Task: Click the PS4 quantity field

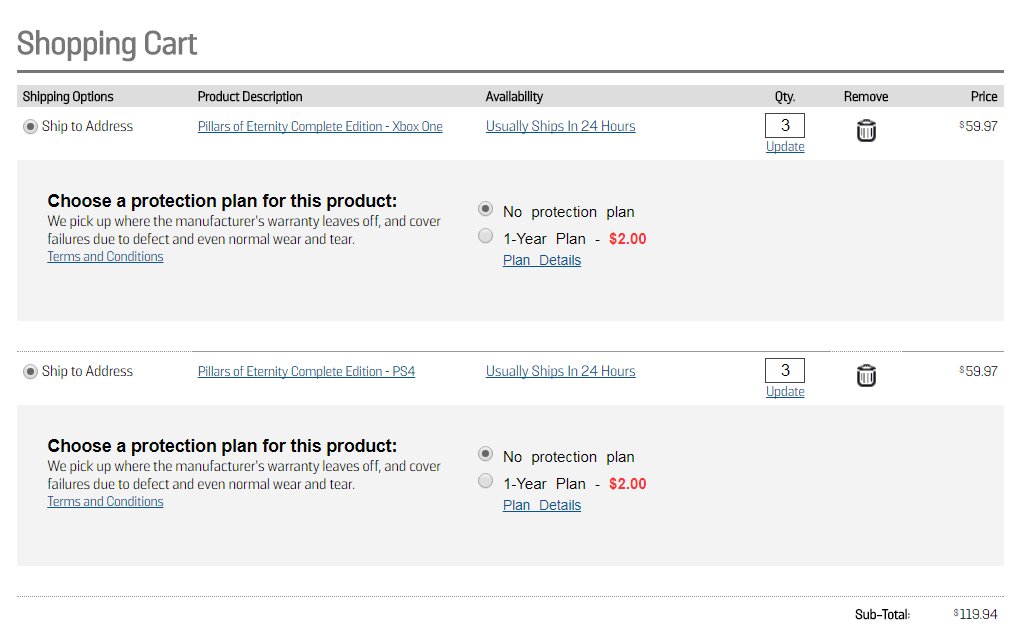Action: tap(785, 370)
